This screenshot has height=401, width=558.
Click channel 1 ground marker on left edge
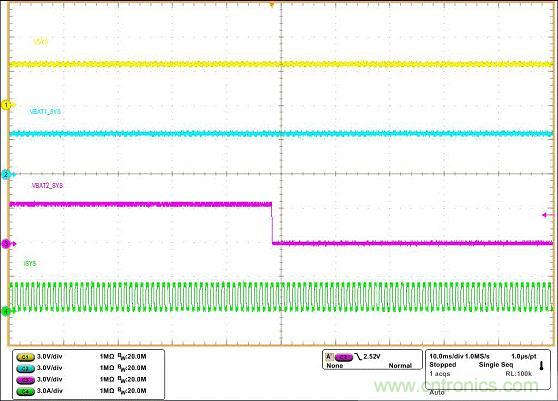pyautogui.click(x=6, y=105)
